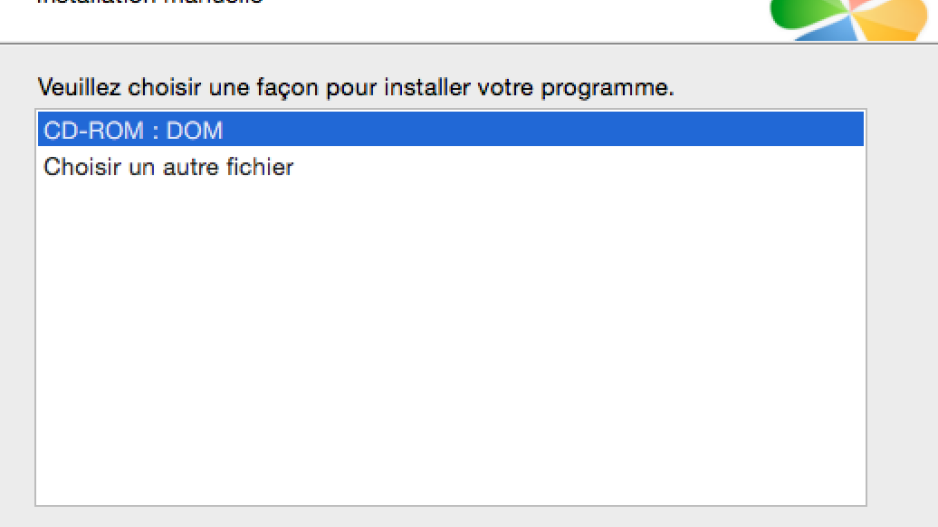Click the CD-ROM text in blue row
Viewport: 938px width, 527px height.
click(94, 130)
